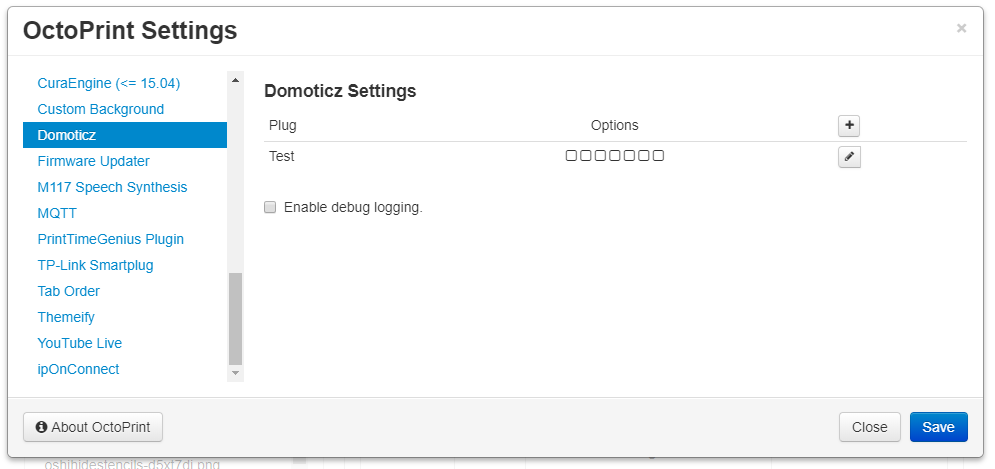Screen dimensions: 995x469
Task: Save the OctoPrint settings
Action: (x=939, y=427)
